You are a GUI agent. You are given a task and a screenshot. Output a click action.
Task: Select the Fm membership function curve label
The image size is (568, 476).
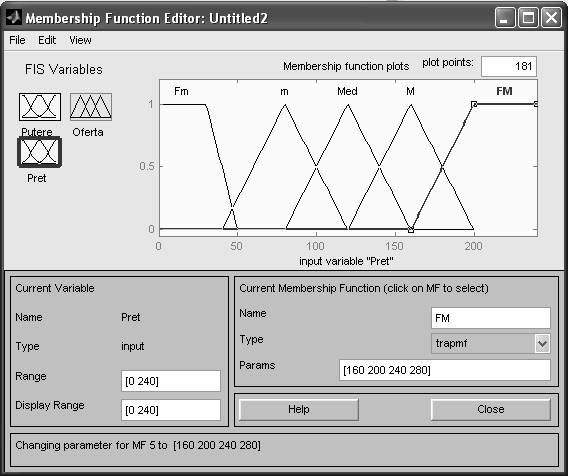click(x=181, y=91)
